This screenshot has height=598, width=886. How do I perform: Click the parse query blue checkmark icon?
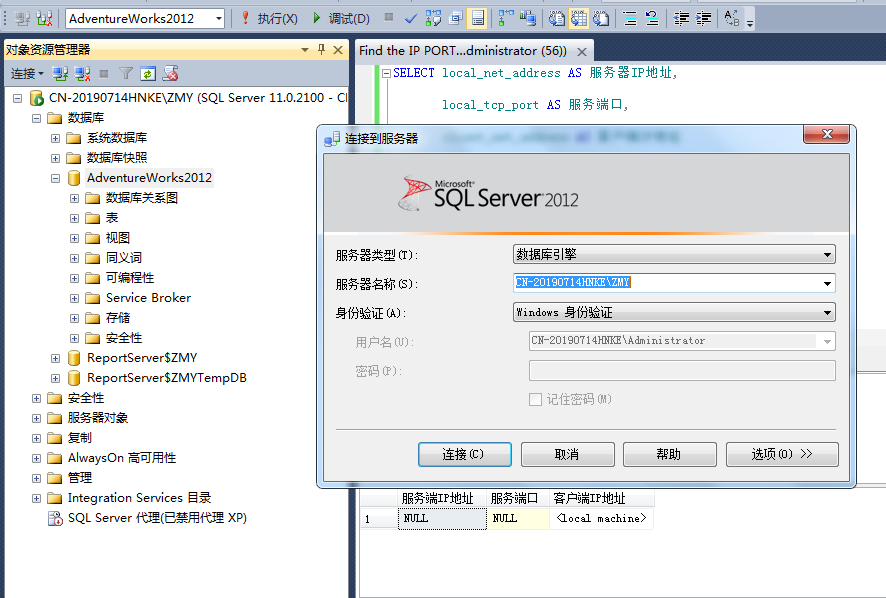pyautogui.click(x=411, y=18)
